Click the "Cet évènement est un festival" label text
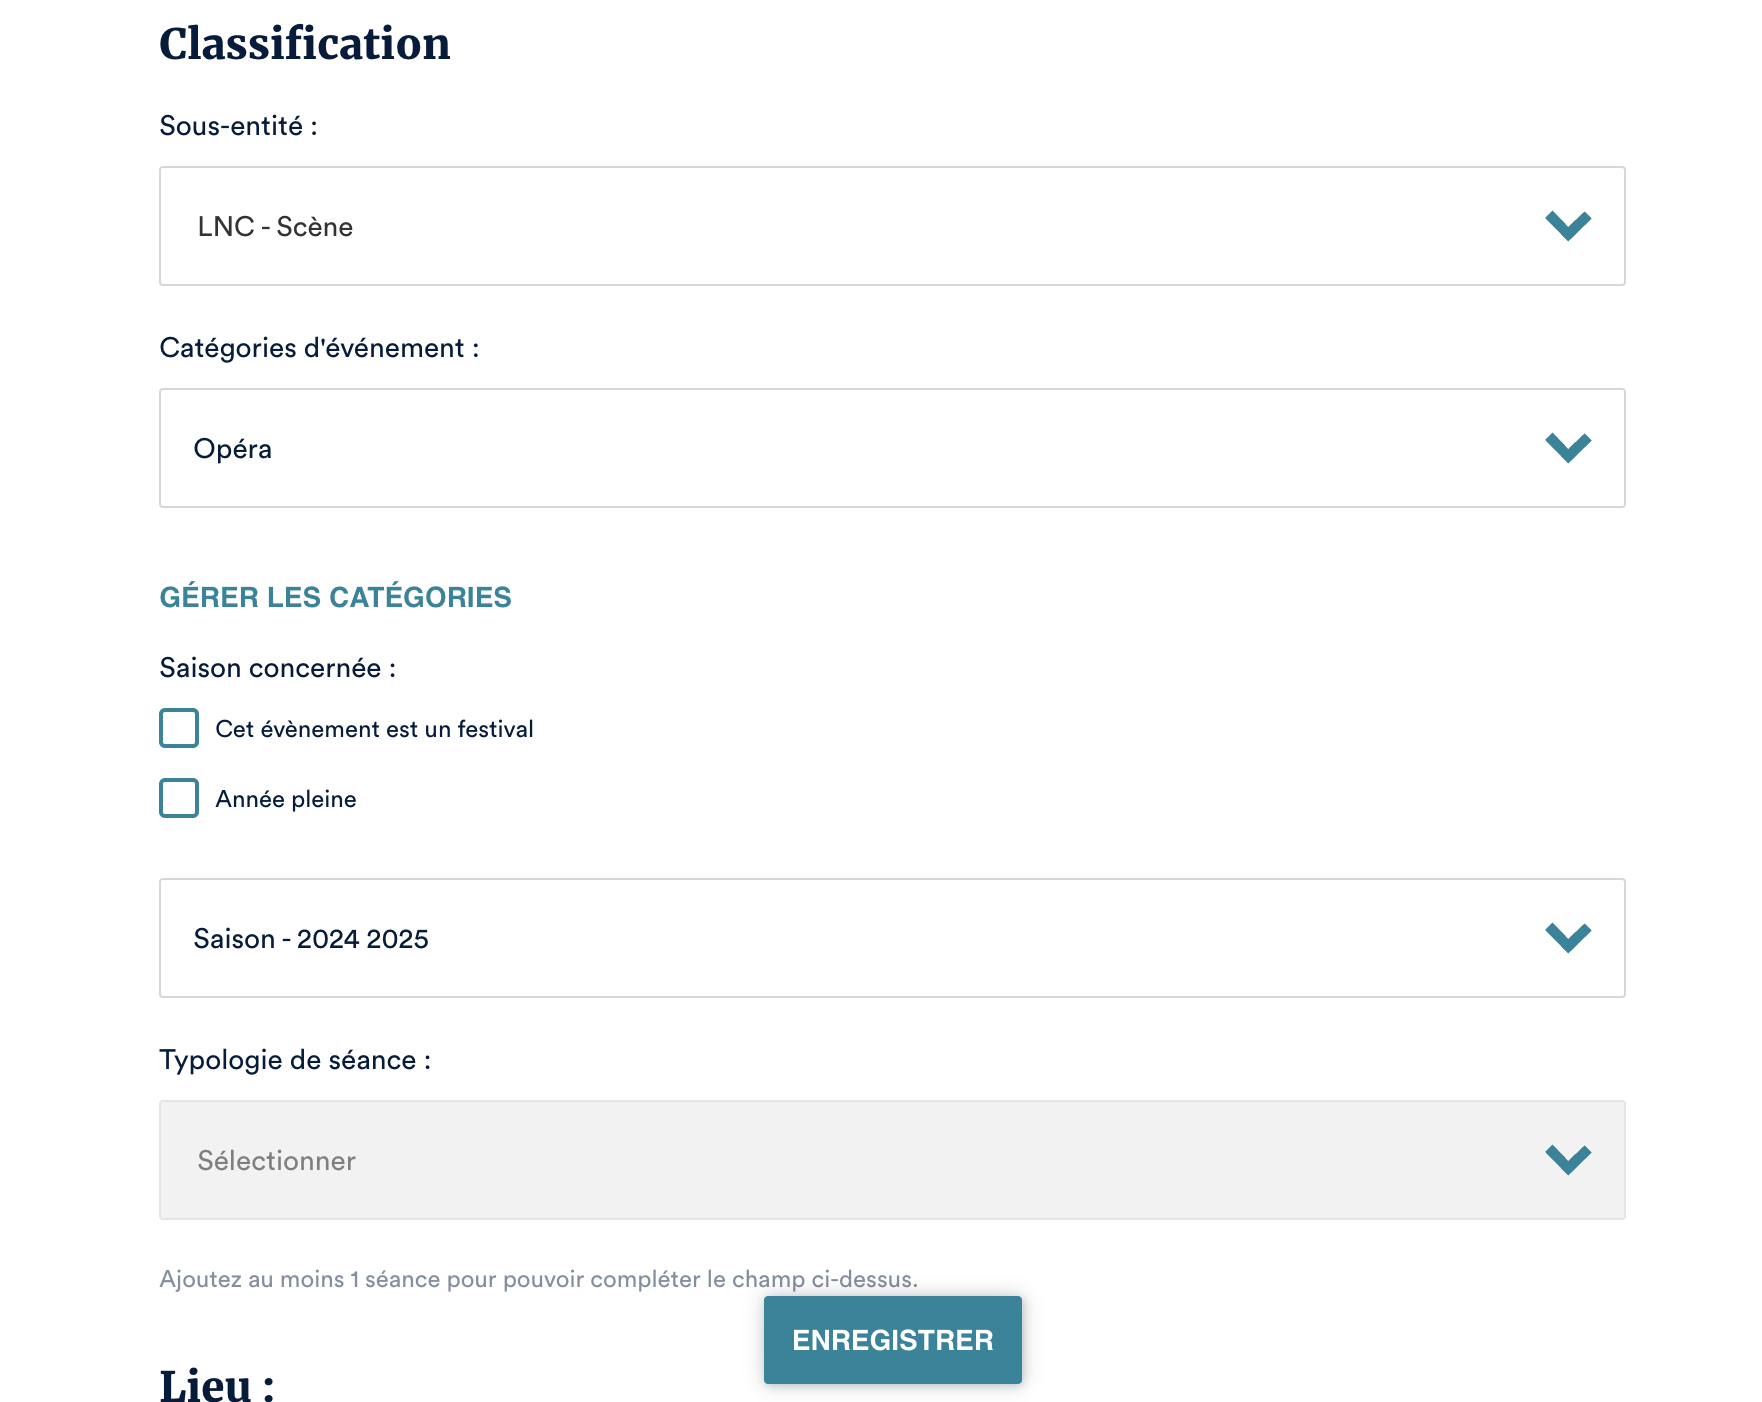 tap(374, 729)
